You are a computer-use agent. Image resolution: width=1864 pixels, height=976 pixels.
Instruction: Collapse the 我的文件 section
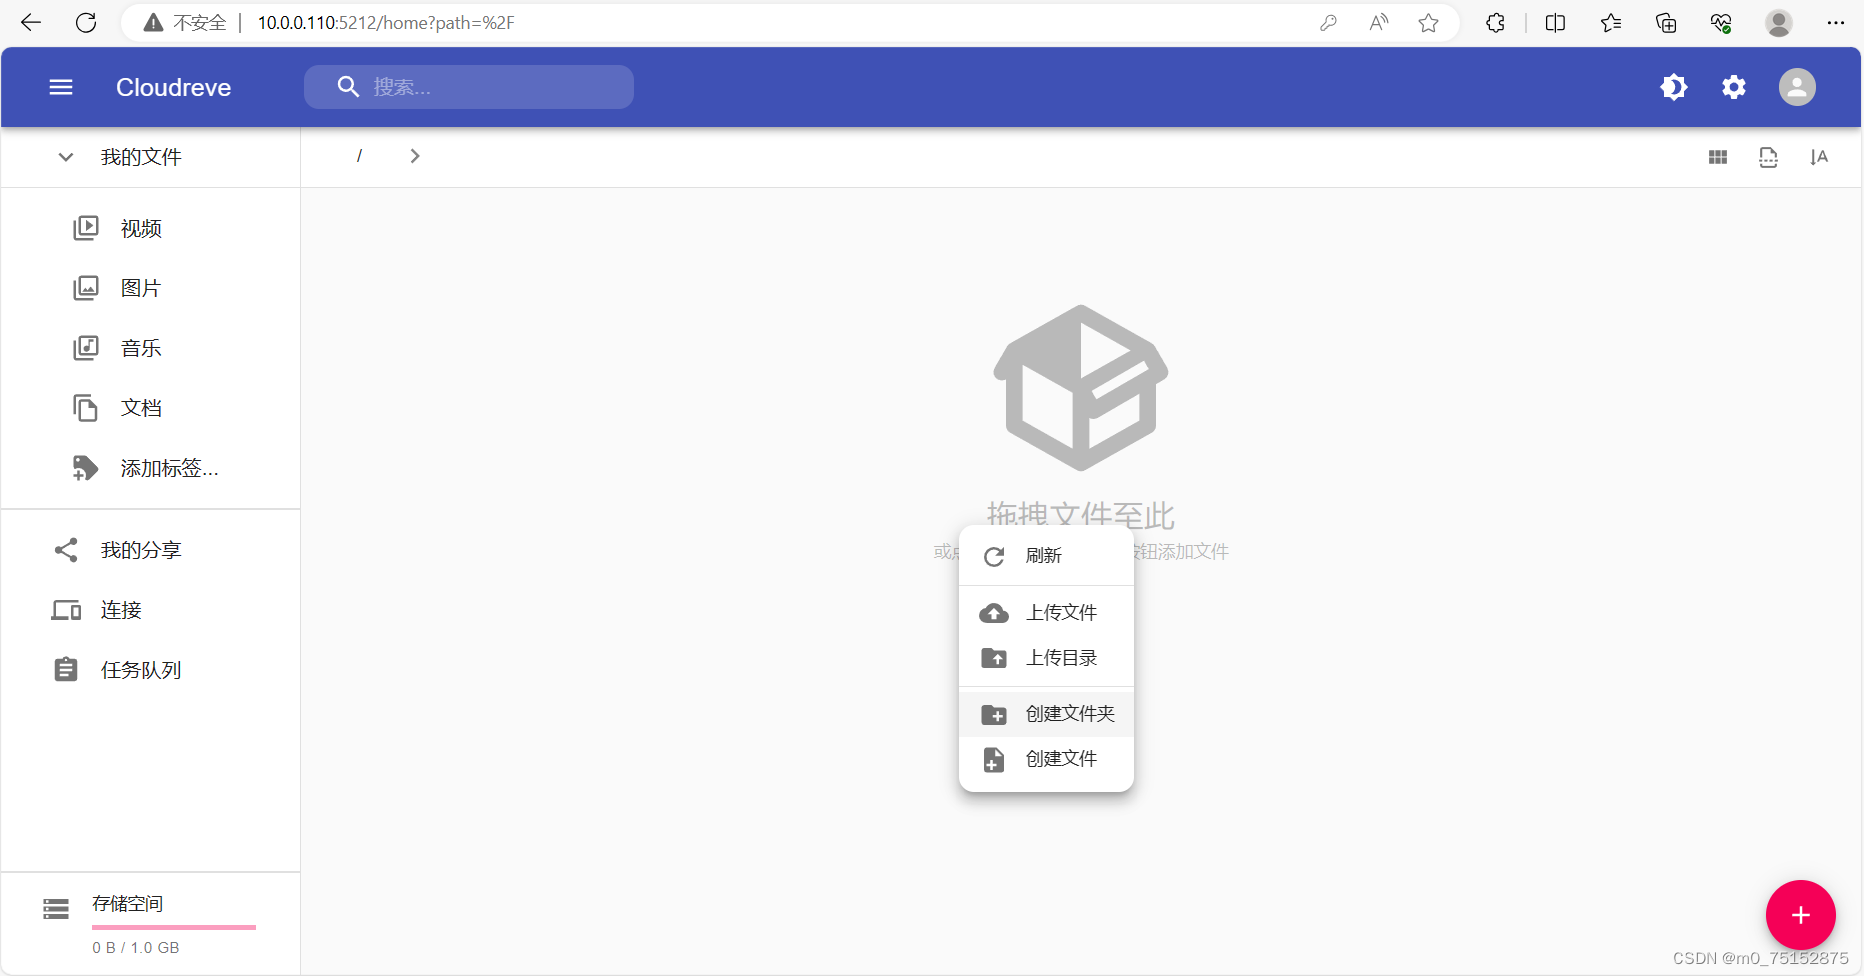(66, 157)
